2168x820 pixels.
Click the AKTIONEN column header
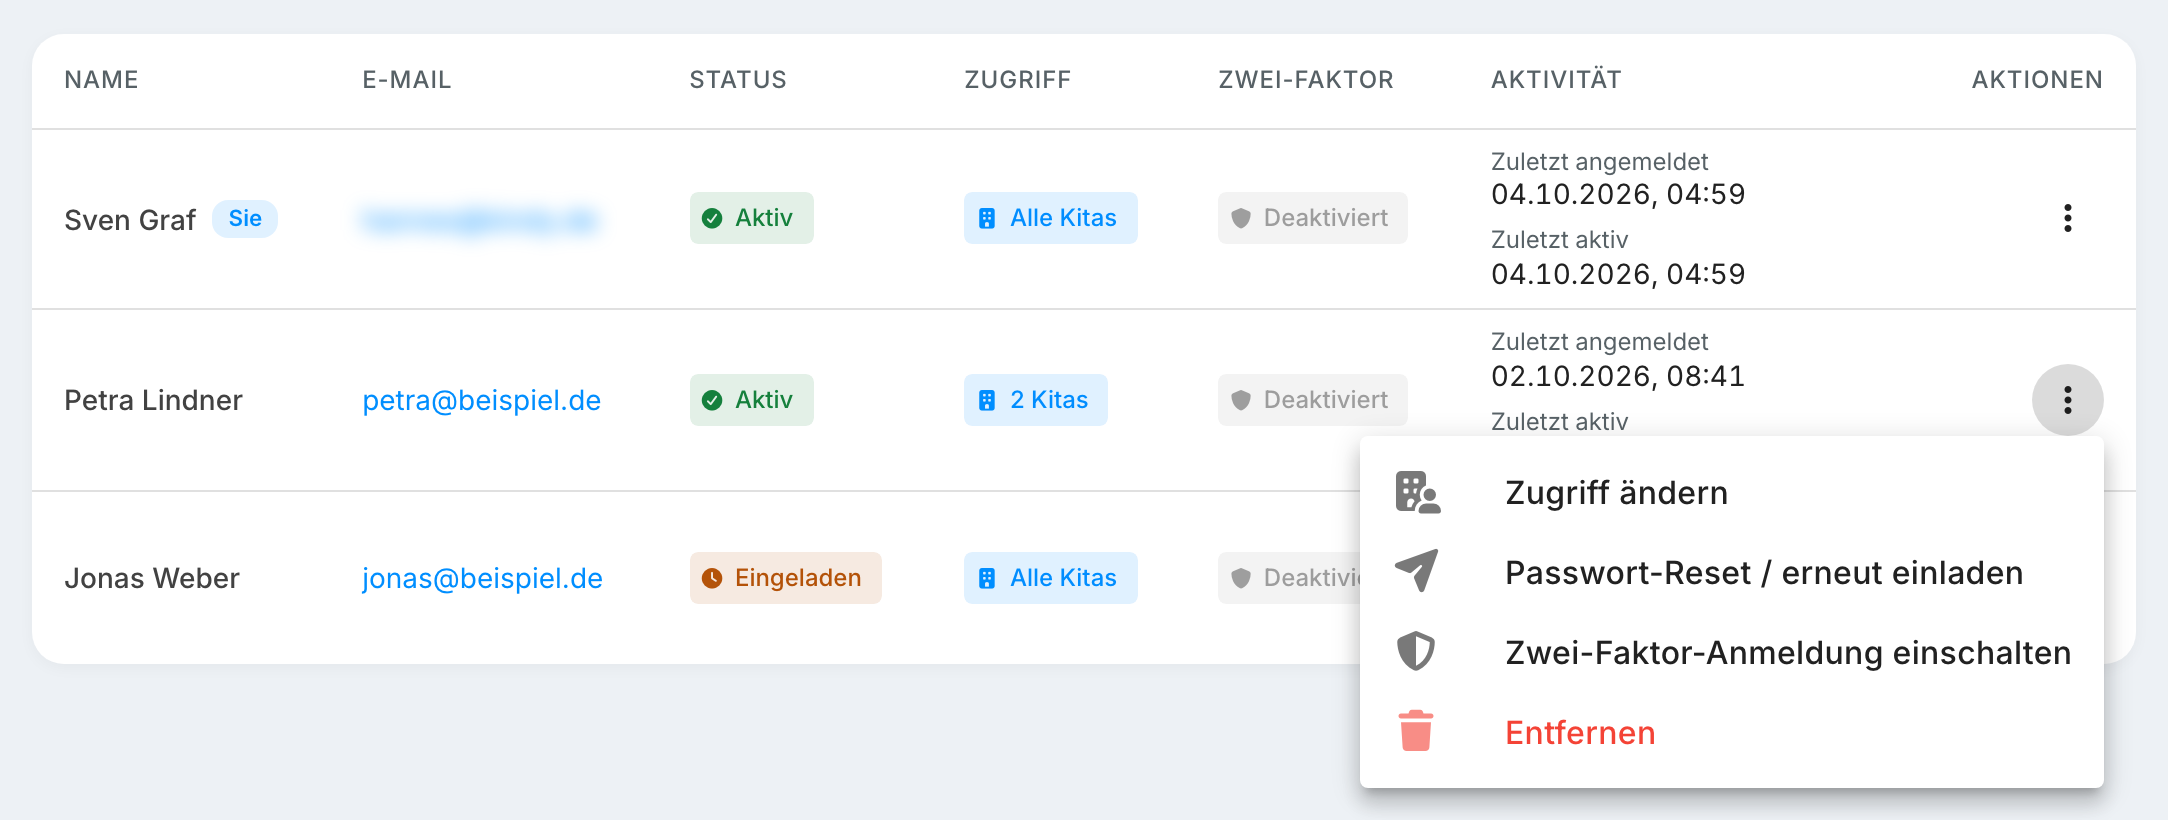[2037, 80]
